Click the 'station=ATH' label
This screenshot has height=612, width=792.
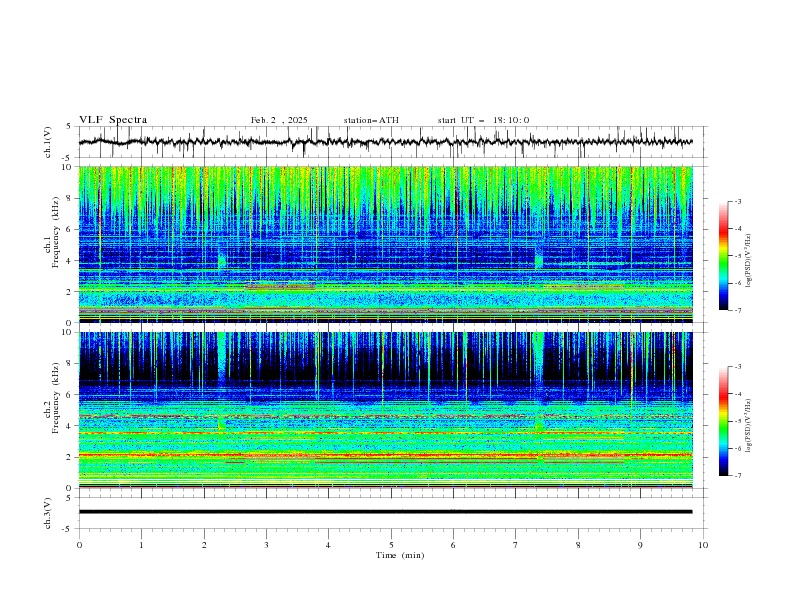click(x=371, y=120)
